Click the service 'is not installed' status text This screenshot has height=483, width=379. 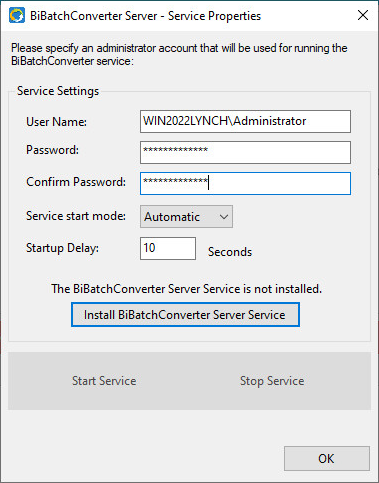tap(187, 289)
